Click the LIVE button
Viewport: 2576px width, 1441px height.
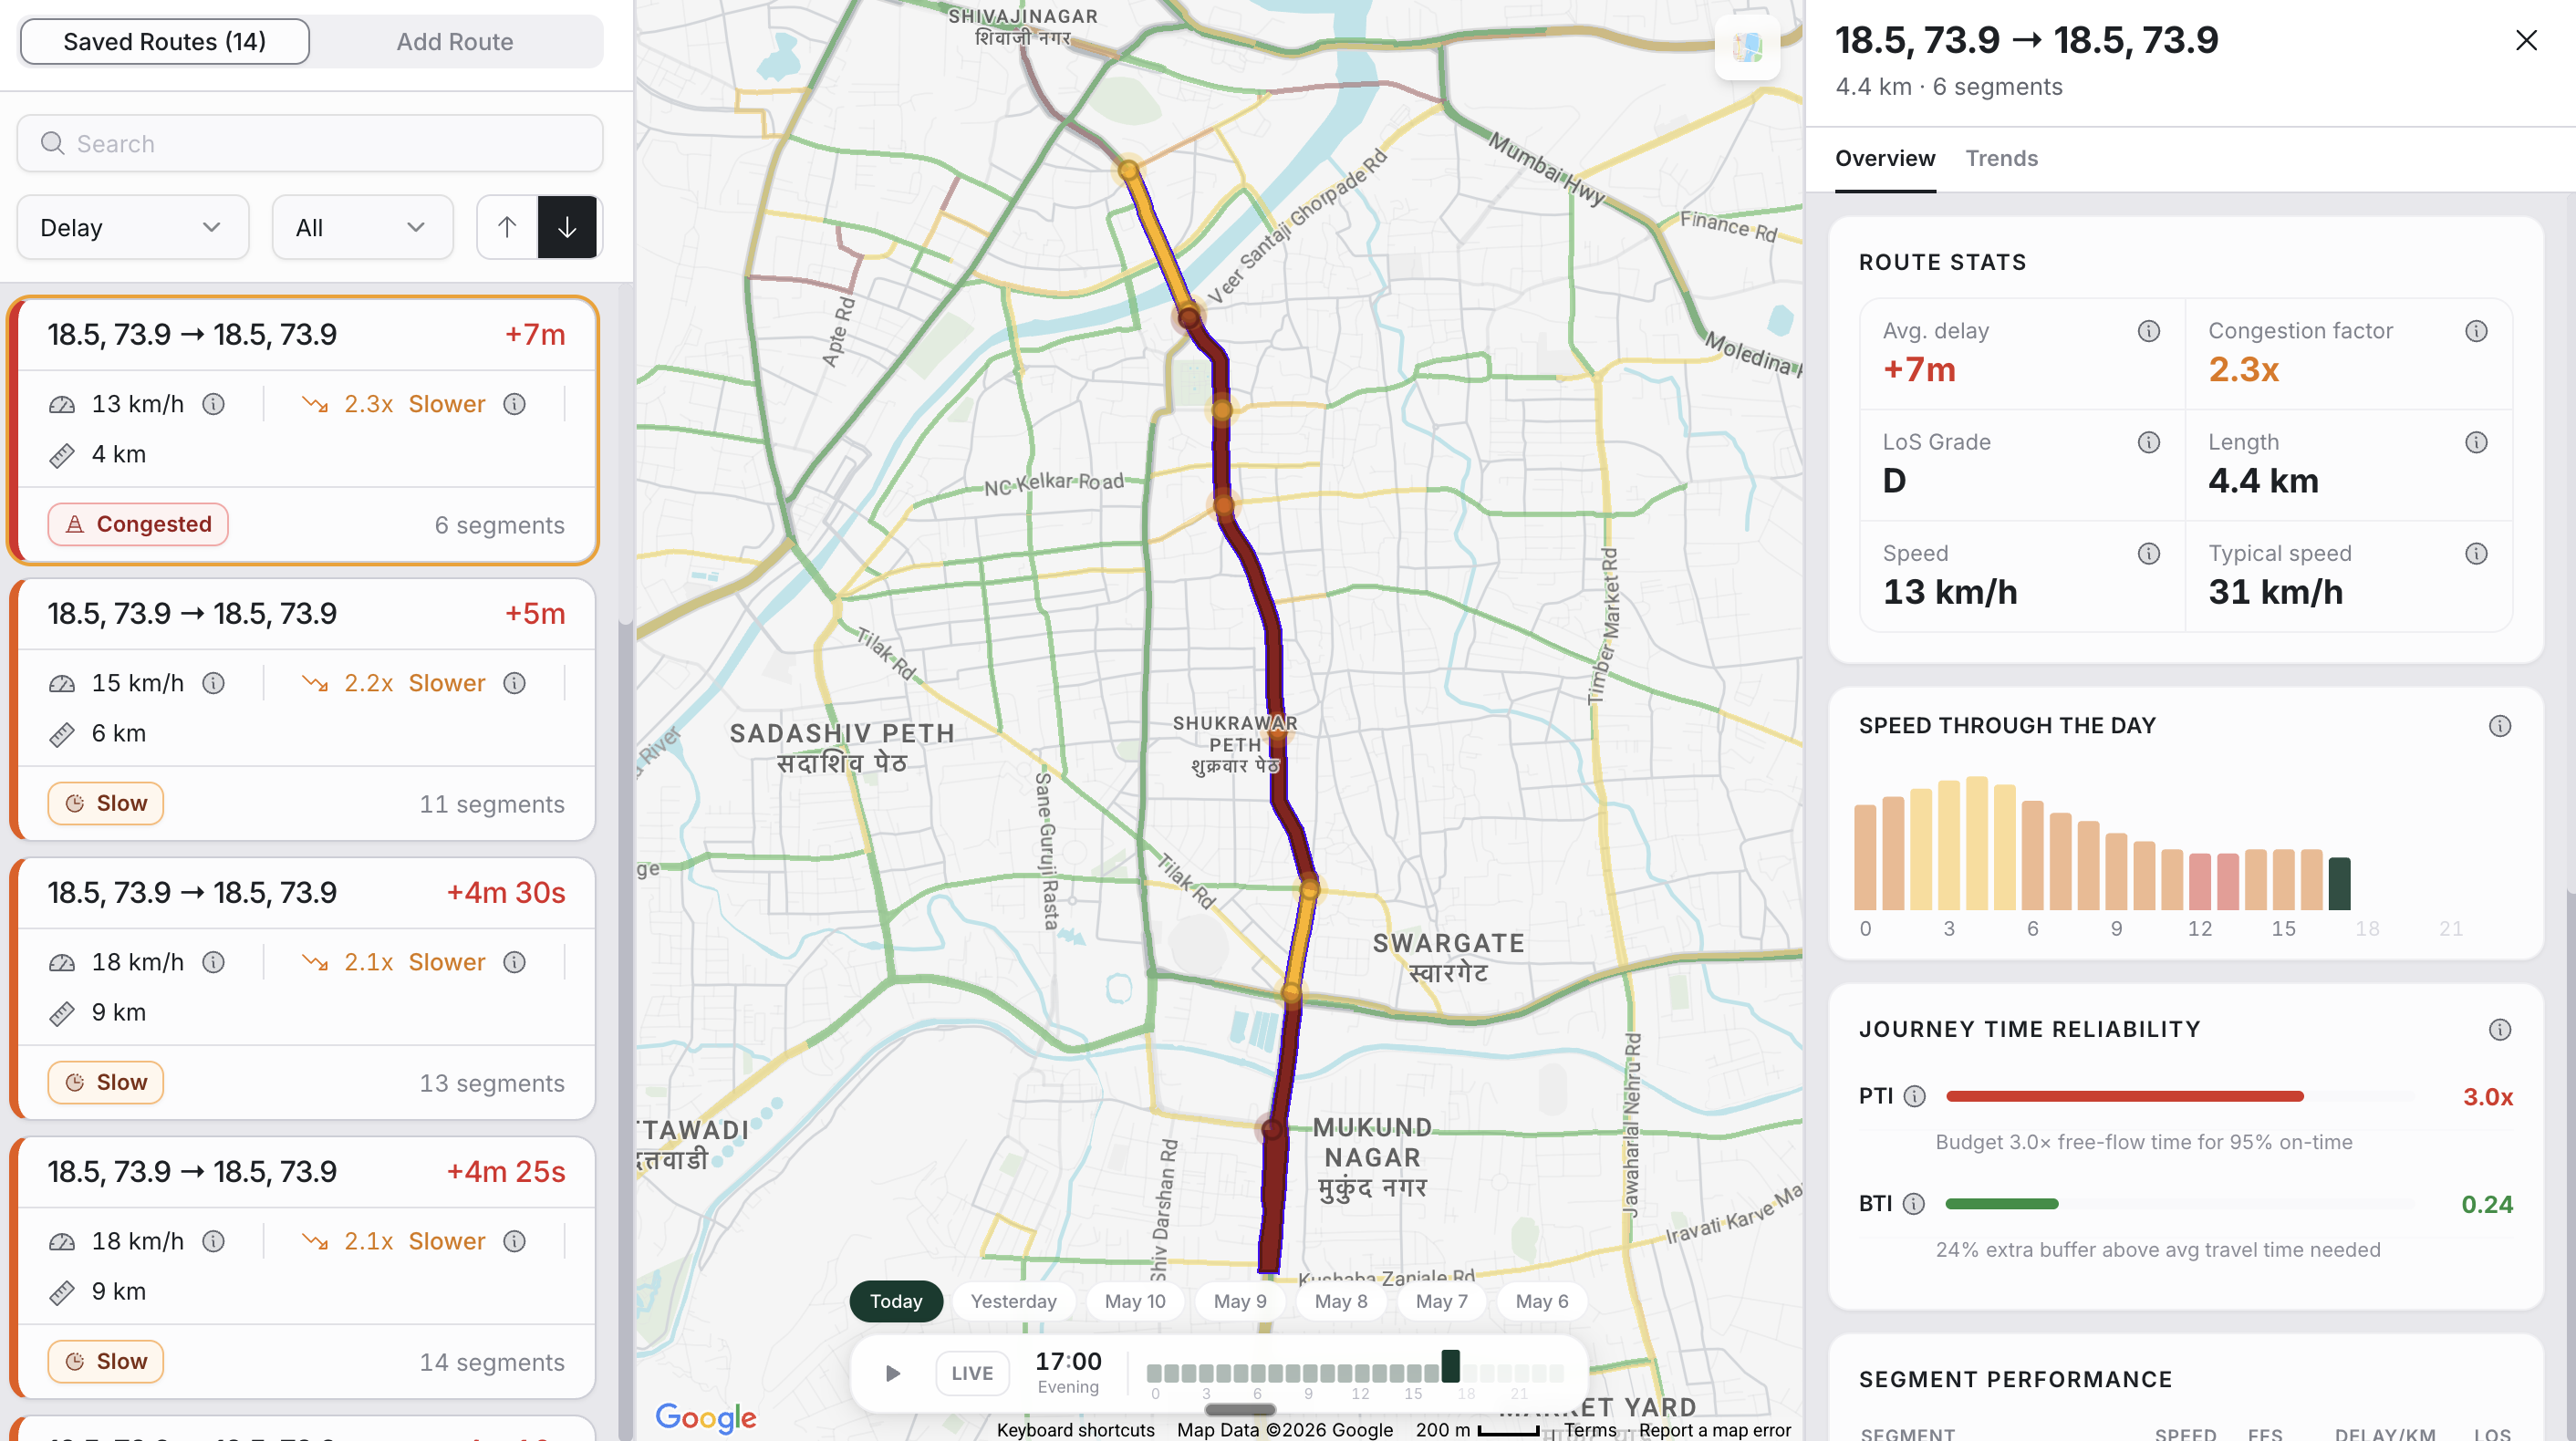click(x=971, y=1373)
